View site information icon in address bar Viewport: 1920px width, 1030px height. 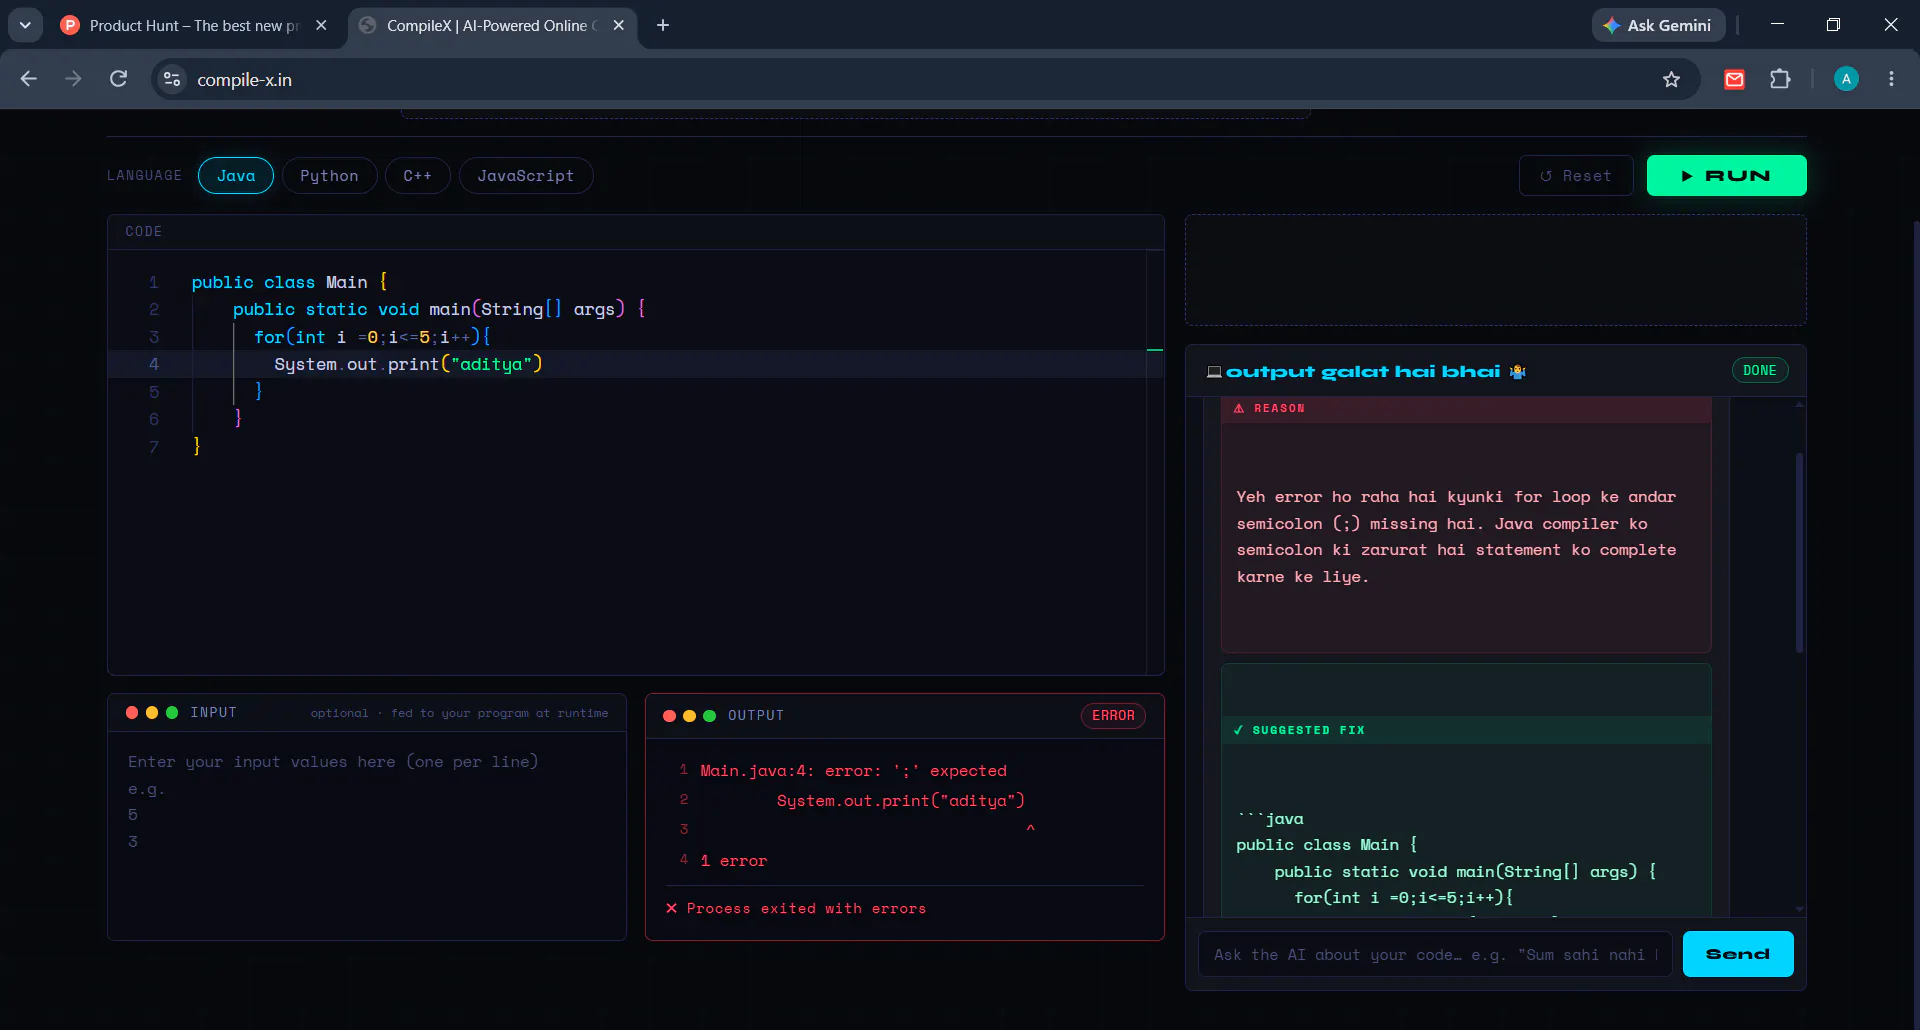172,79
